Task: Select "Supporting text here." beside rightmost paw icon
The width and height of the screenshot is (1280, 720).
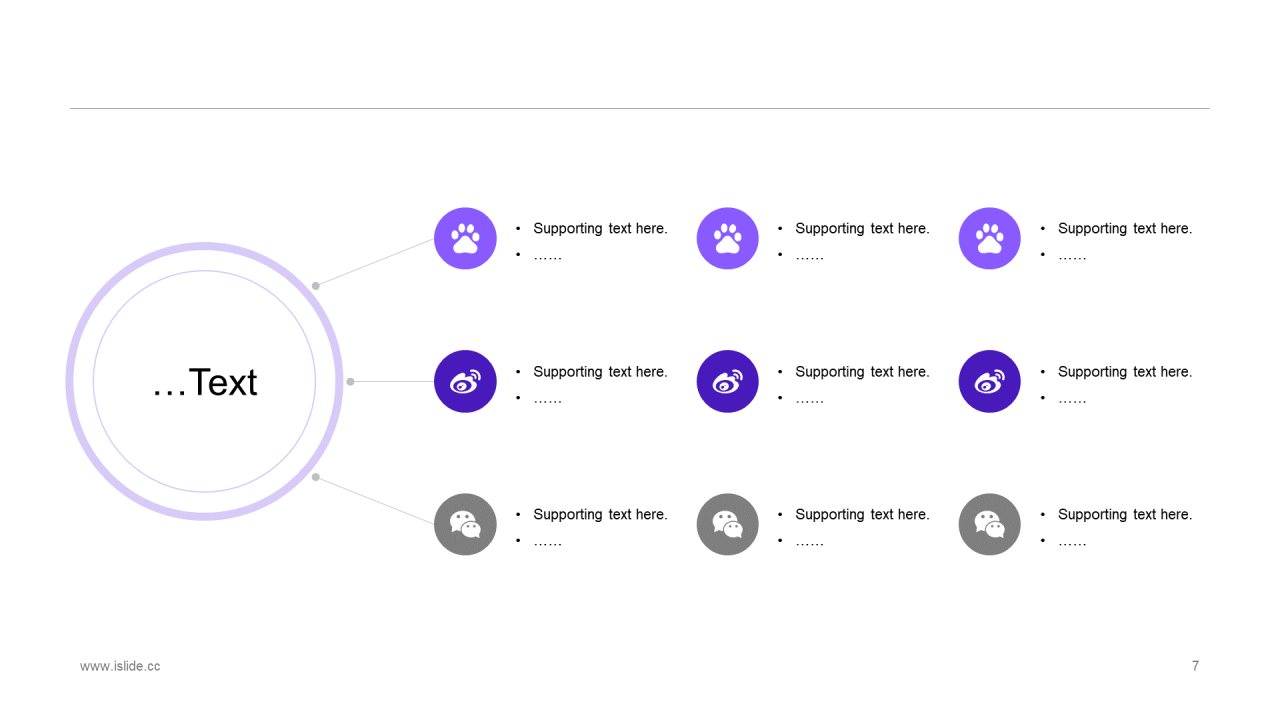Action: point(1125,229)
